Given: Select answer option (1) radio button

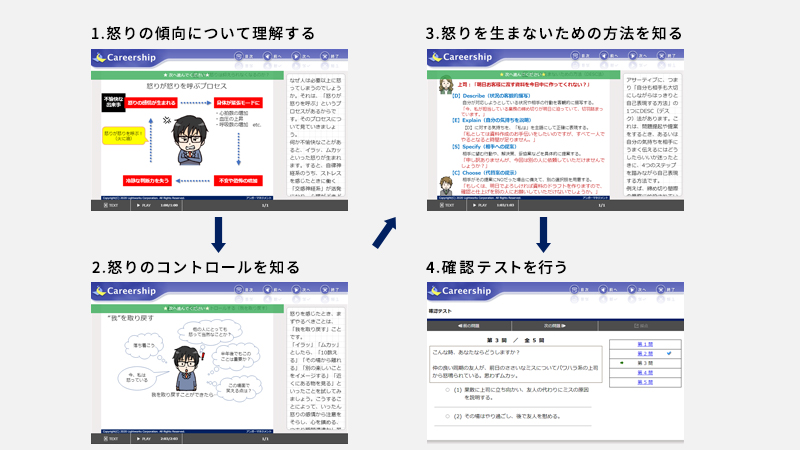Looking at the screenshot, I should (x=447, y=390).
